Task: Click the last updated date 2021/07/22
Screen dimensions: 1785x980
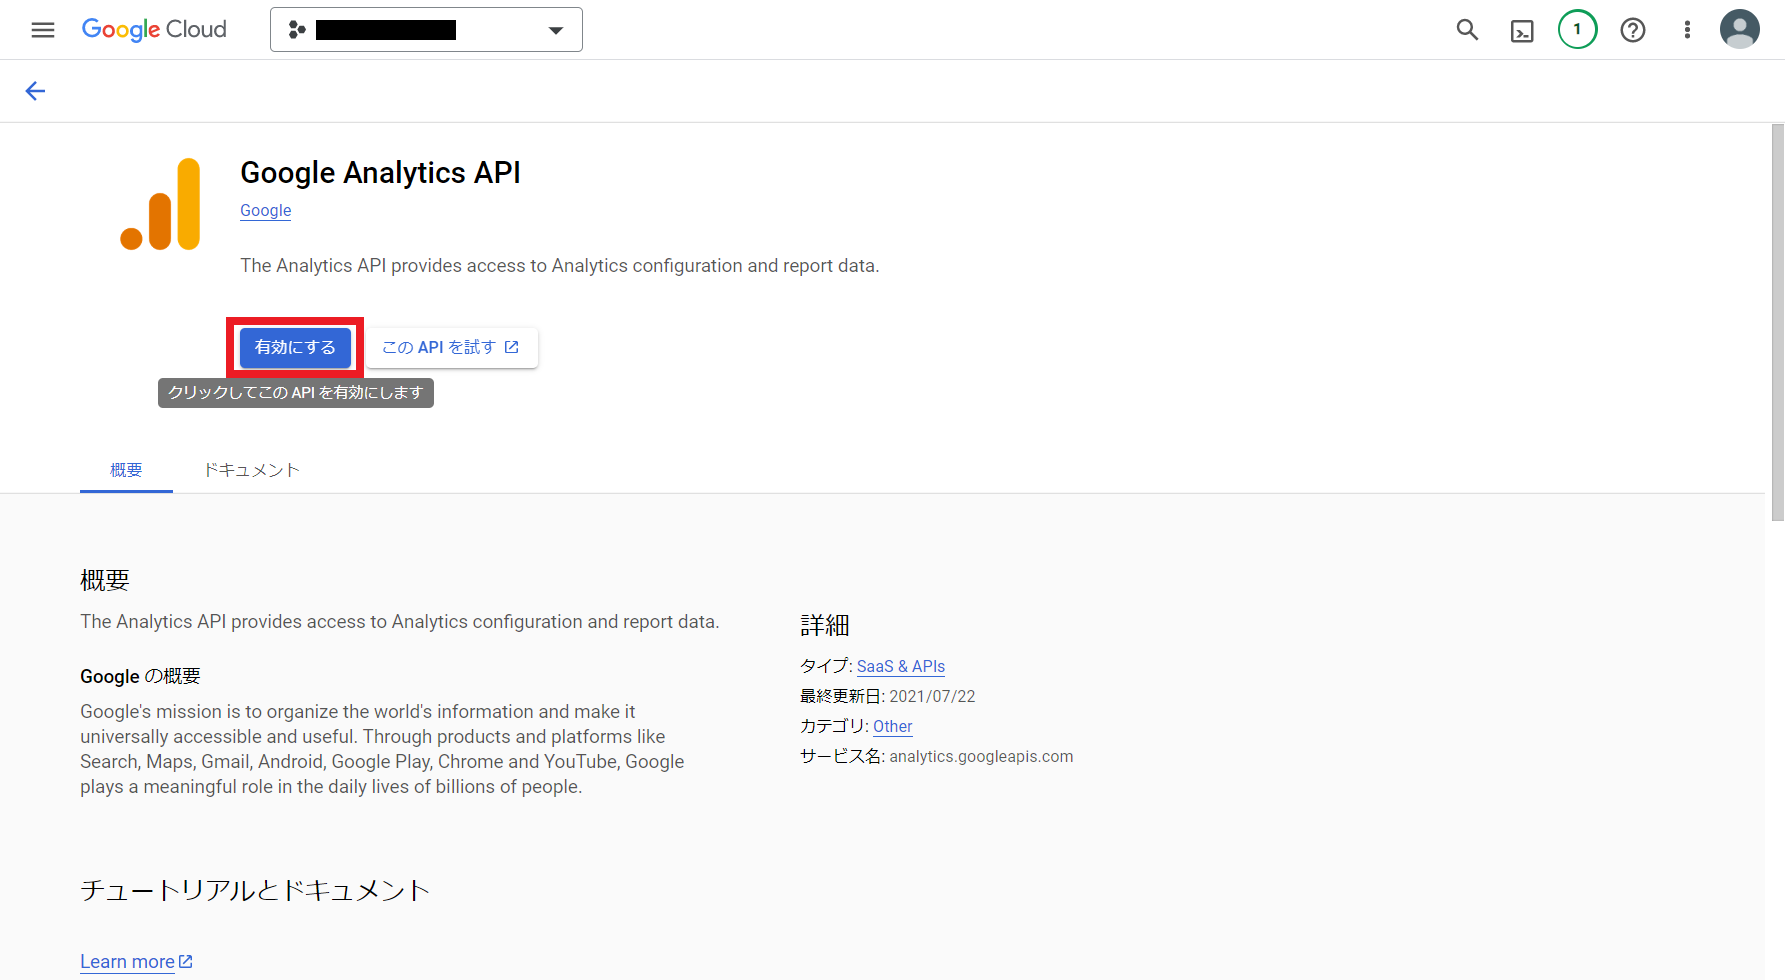Action: pyautogui.click(x=932, y=697)
